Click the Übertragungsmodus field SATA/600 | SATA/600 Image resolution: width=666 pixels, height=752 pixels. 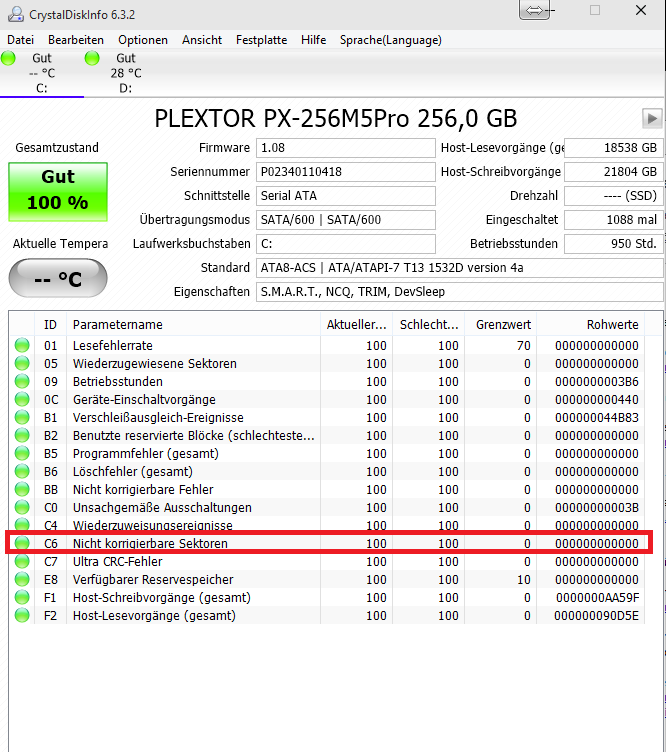(346, 220)
